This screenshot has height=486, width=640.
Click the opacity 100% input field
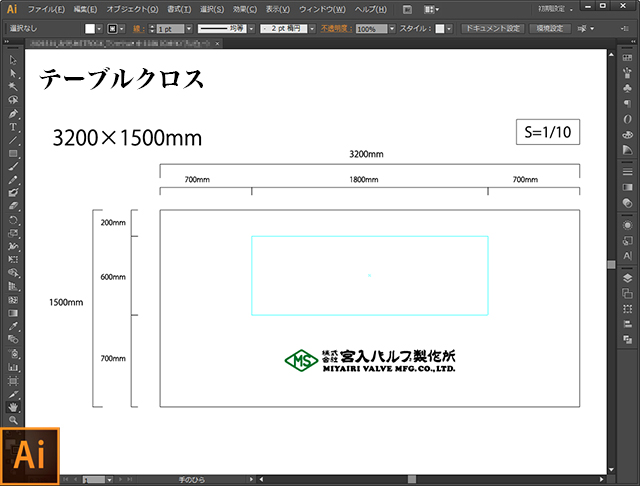[x=371, y=29]
